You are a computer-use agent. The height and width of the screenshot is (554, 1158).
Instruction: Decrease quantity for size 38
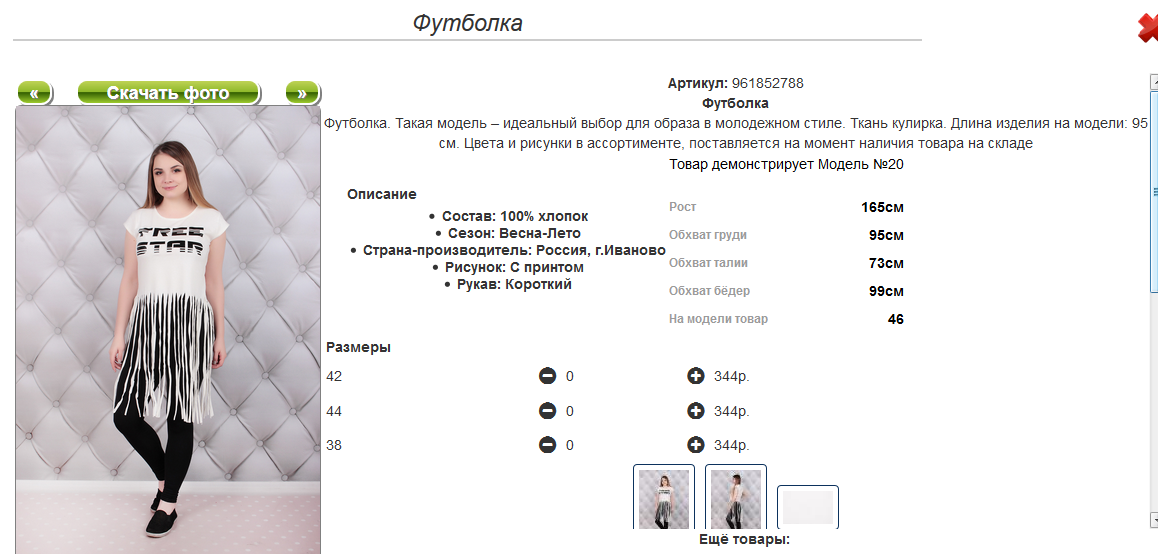[547, 445]
